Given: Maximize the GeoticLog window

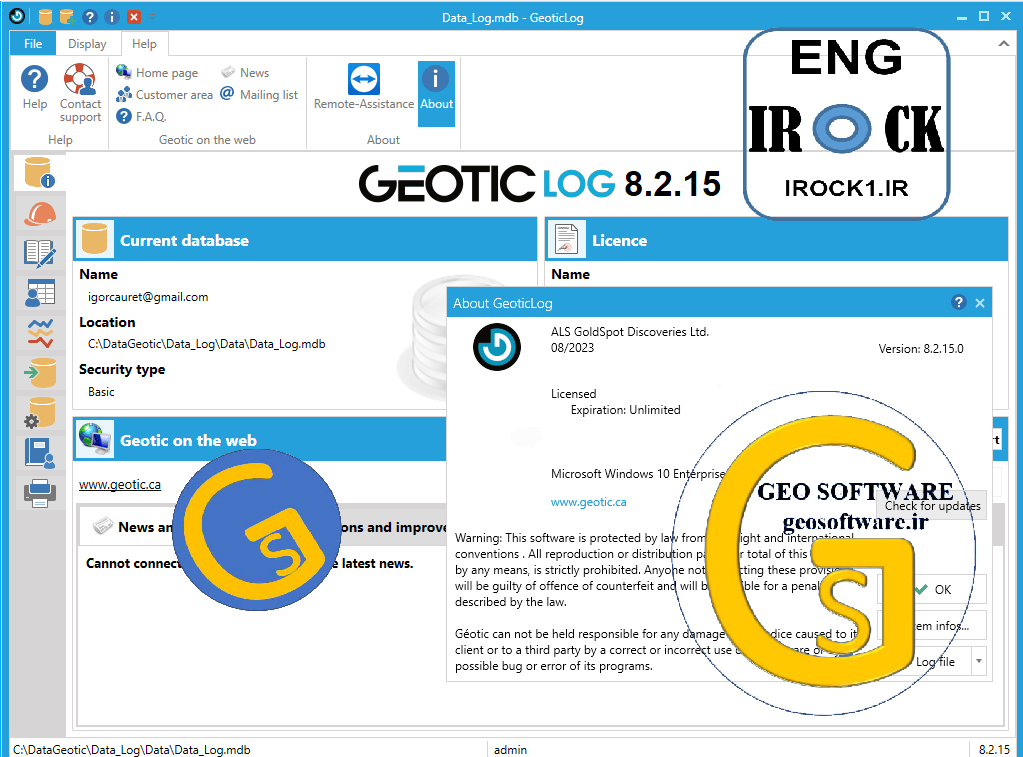Looking at the screenshot, I should pyautogui.click(x=984, y=16).
